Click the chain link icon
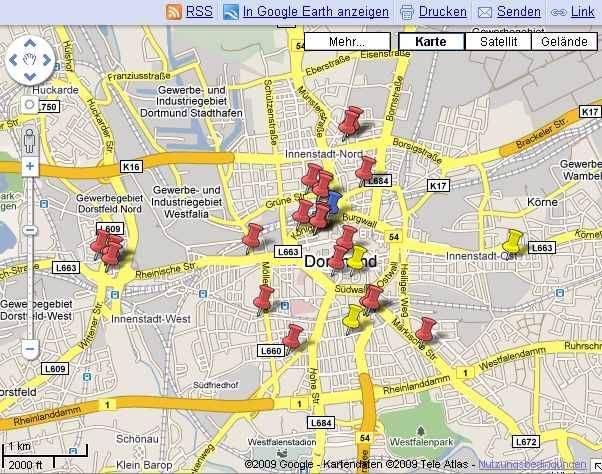Image resolution: width=602 pixels, height=474 pixels. click(559, 13)
